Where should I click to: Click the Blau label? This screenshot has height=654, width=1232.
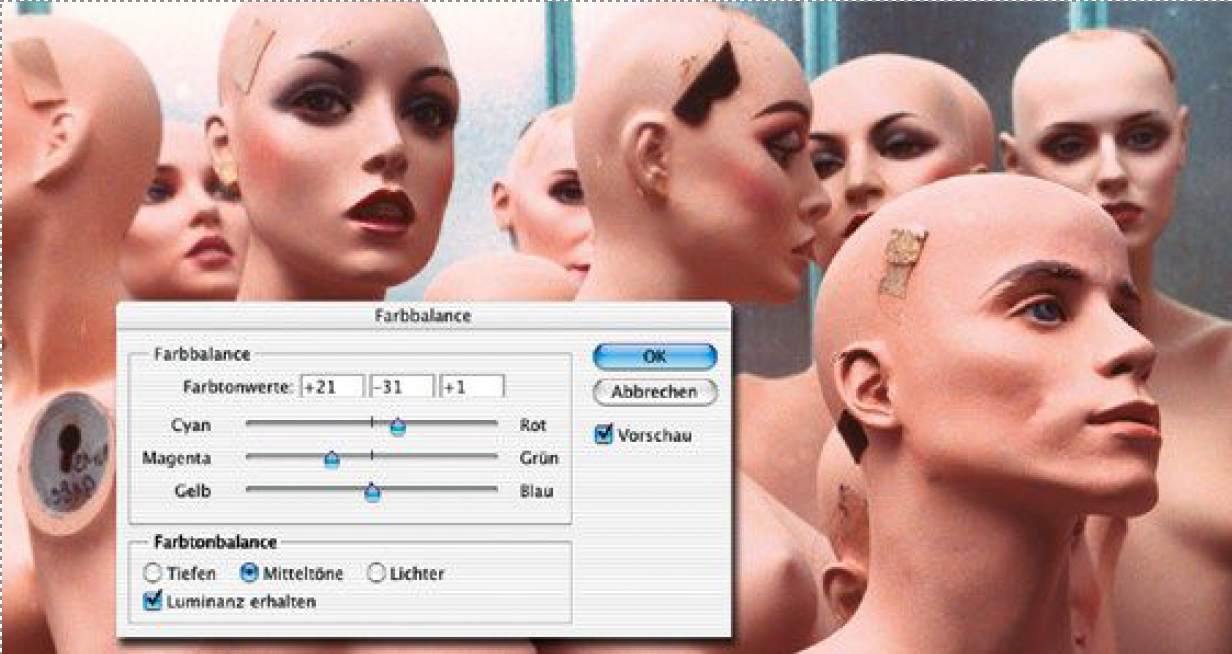[536, 491]
